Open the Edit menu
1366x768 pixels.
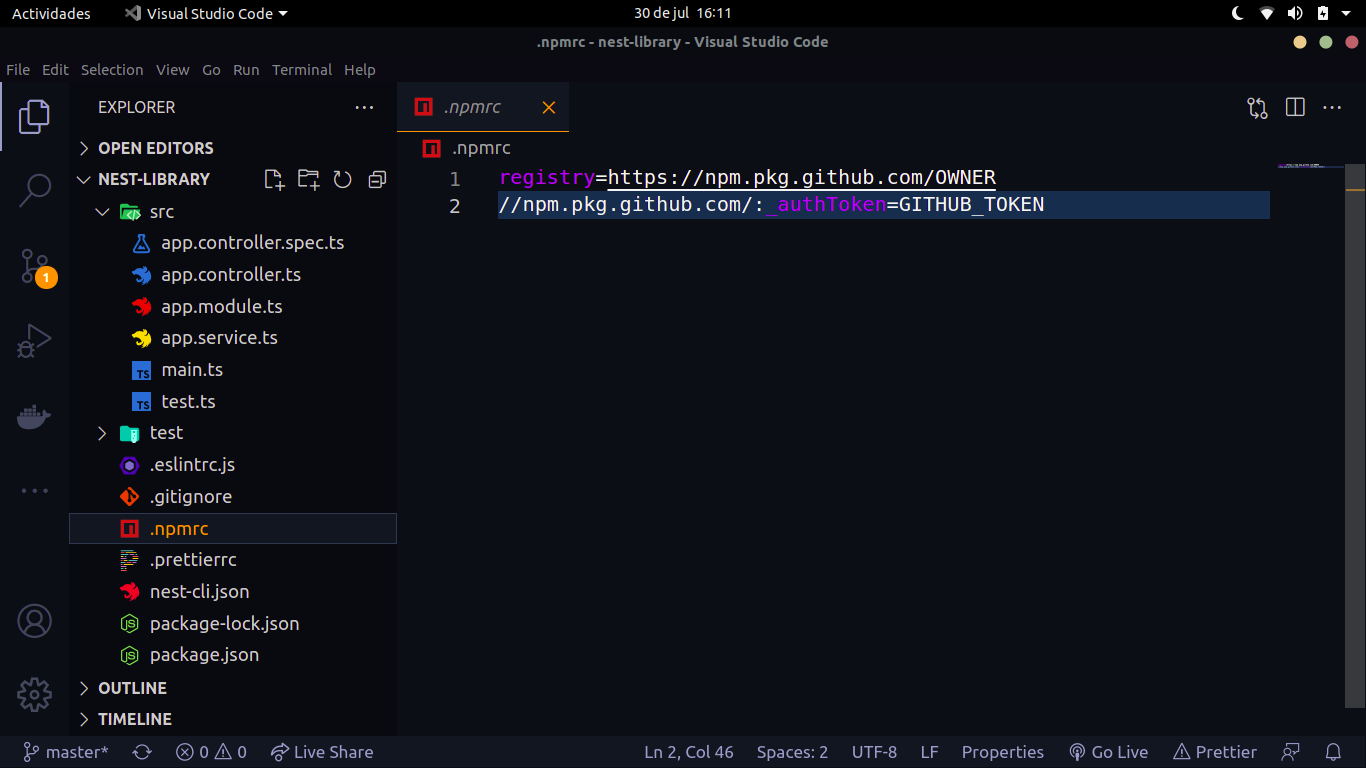click(x=55, y=70)
